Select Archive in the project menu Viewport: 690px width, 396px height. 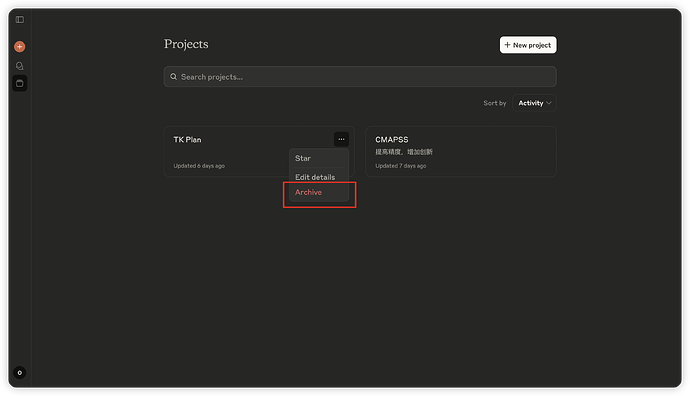[319, 192]
